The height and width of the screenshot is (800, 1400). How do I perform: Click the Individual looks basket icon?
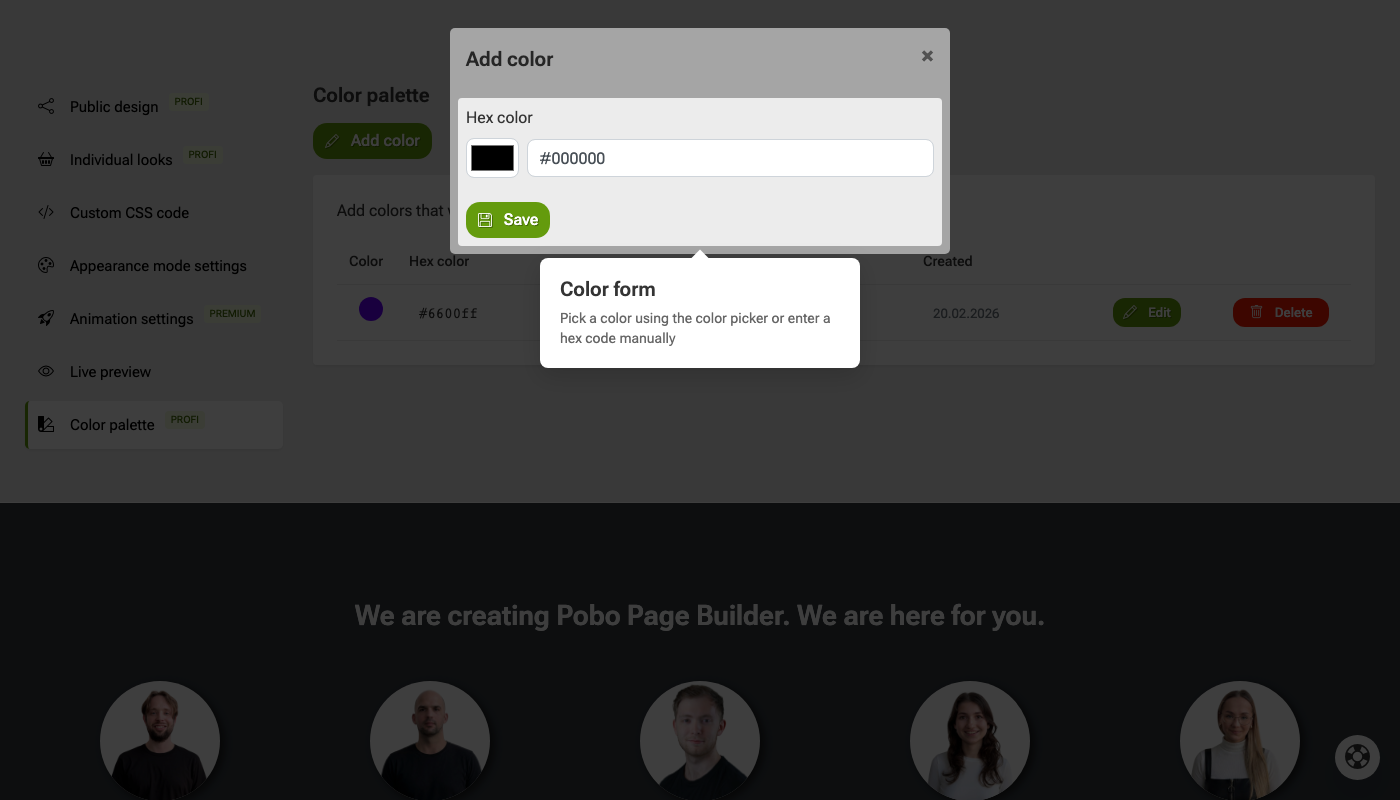[x=46, y=159]
